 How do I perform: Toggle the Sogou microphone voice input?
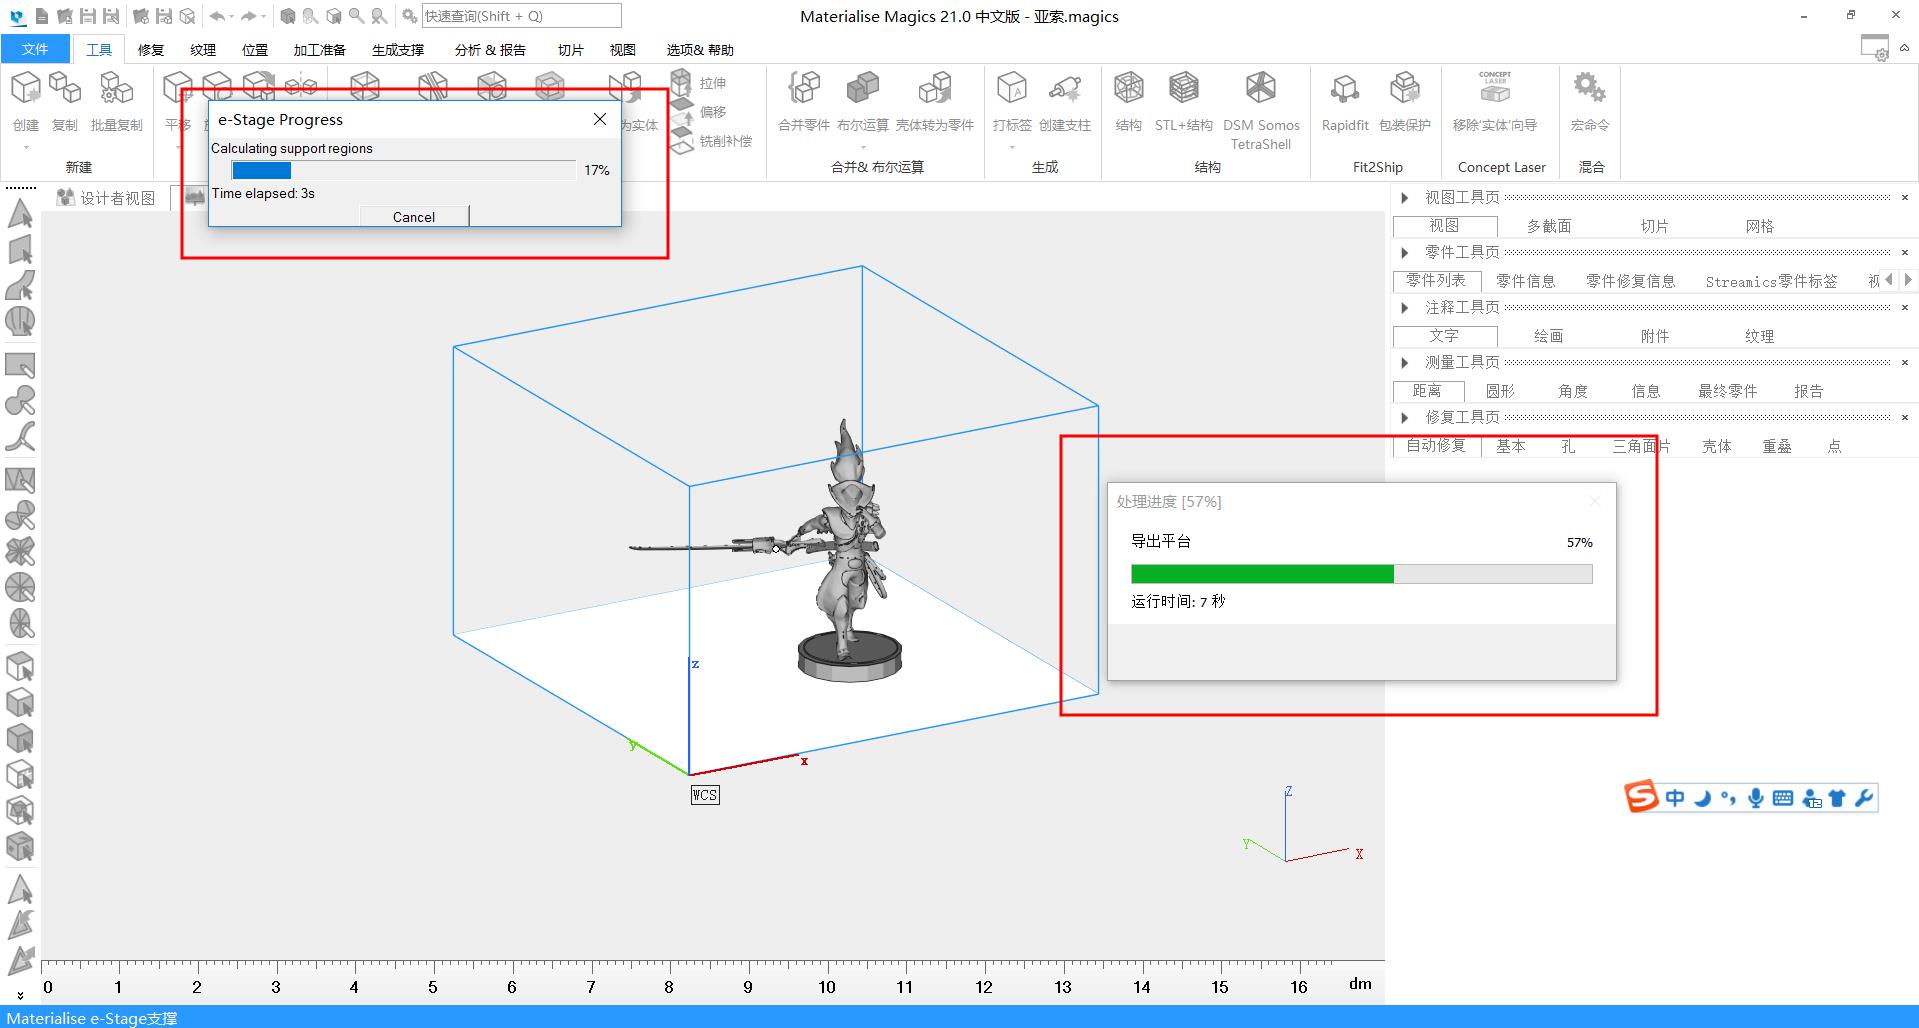click(x=1755, y=798)
